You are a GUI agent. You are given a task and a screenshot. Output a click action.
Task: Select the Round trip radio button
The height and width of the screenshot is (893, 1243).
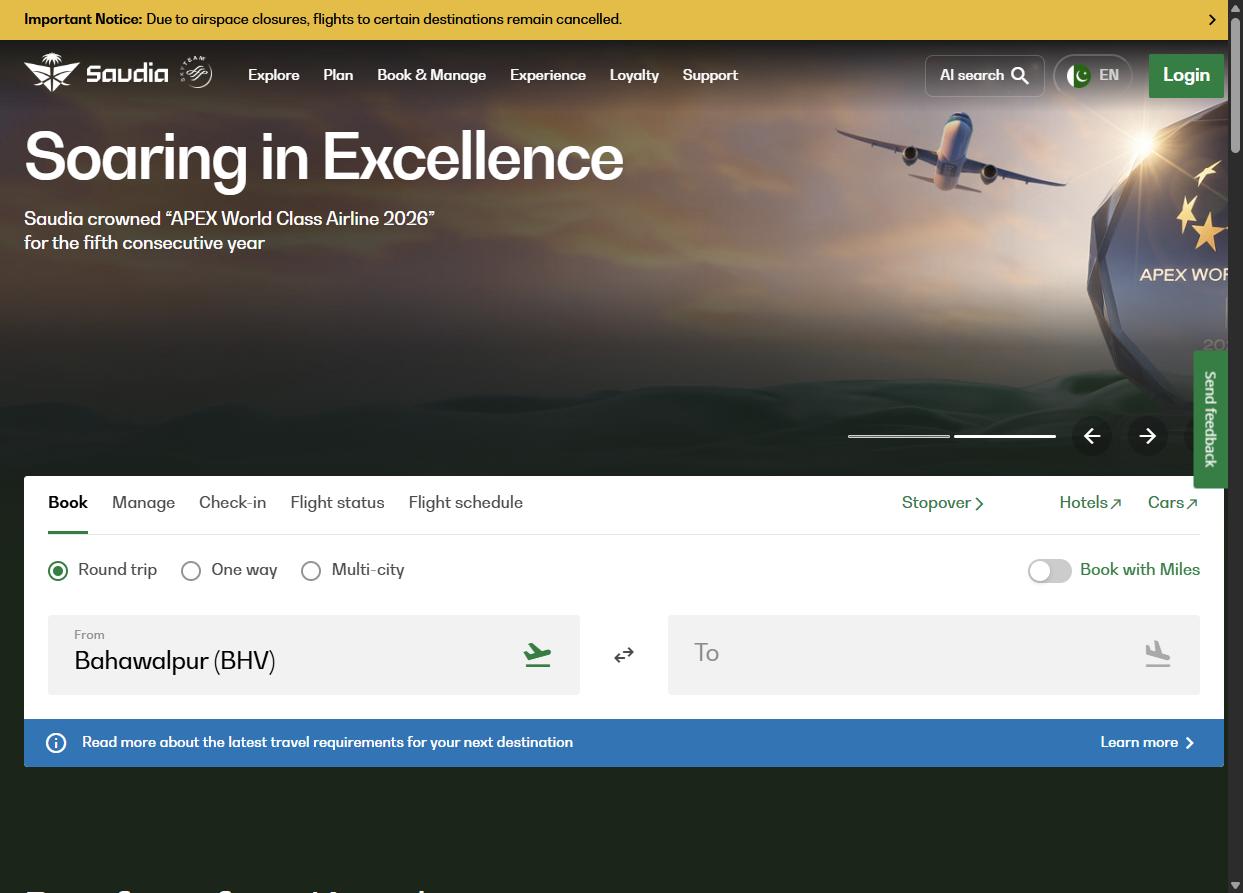tap(58, 570)
